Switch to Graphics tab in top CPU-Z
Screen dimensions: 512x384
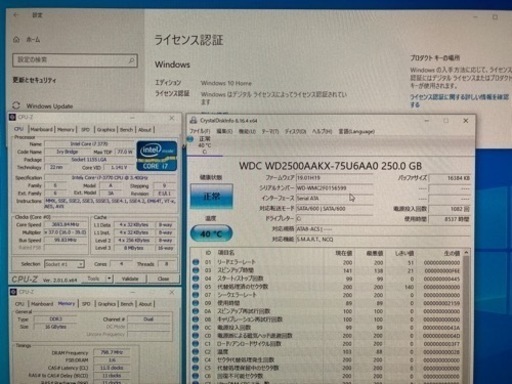click(106, 130)
